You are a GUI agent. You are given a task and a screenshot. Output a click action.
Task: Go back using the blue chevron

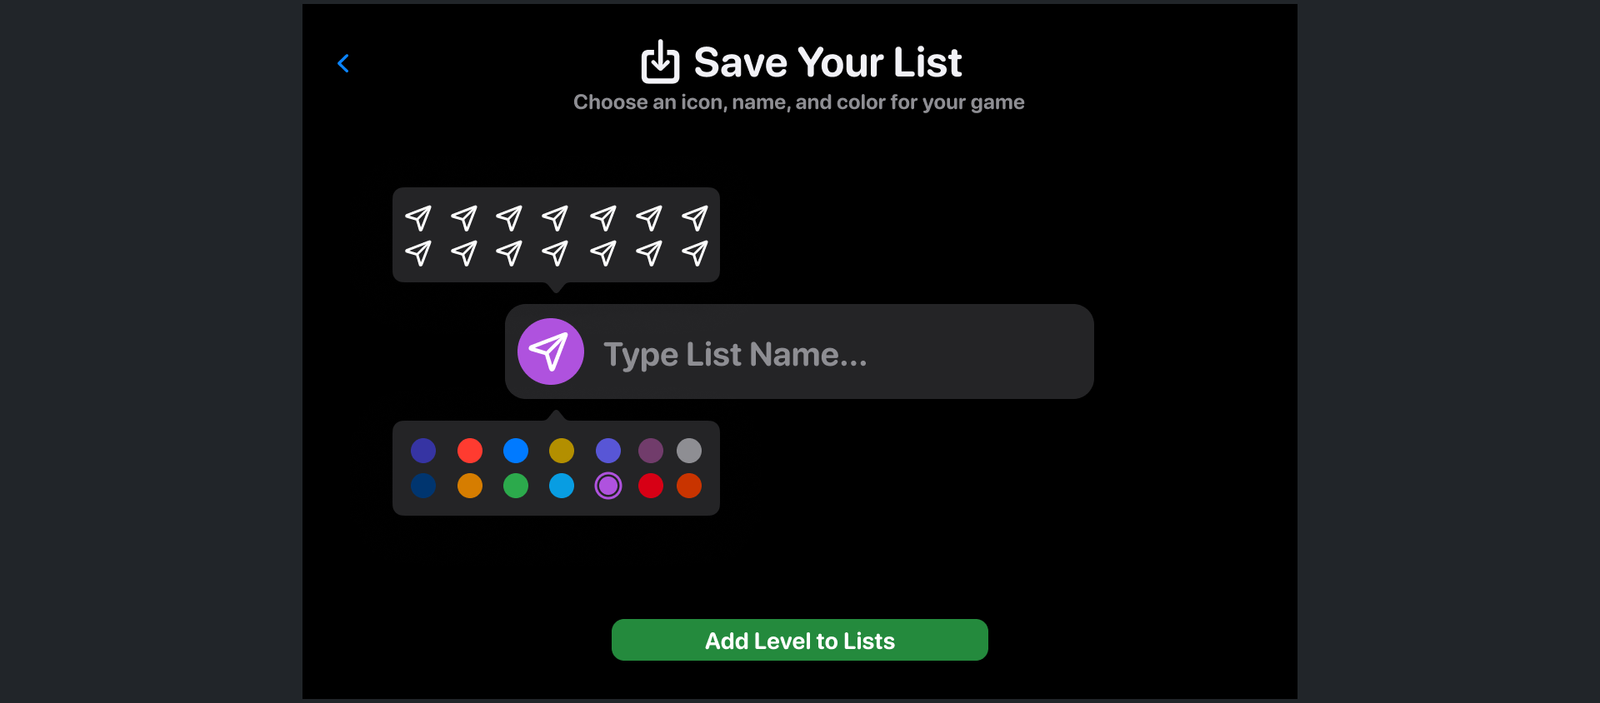pos(343,64)
